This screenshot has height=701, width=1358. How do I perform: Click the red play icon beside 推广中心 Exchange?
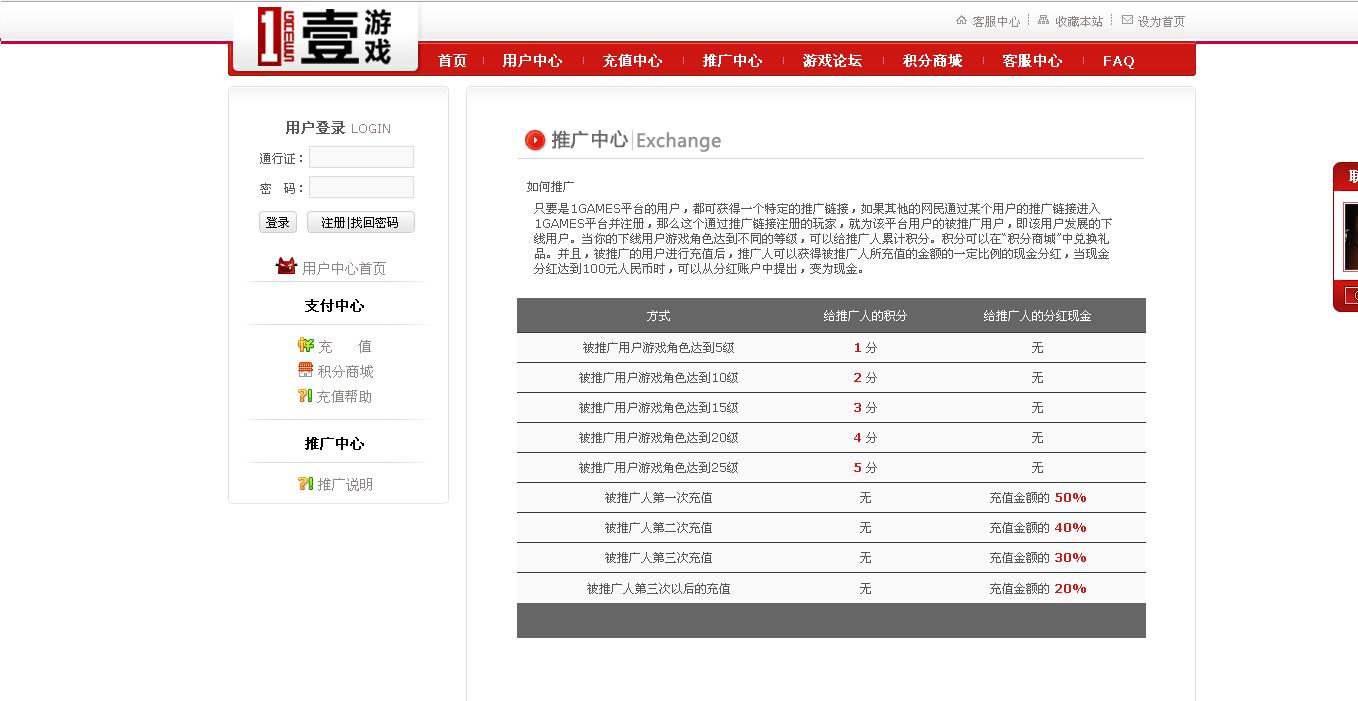pos(535,140)
